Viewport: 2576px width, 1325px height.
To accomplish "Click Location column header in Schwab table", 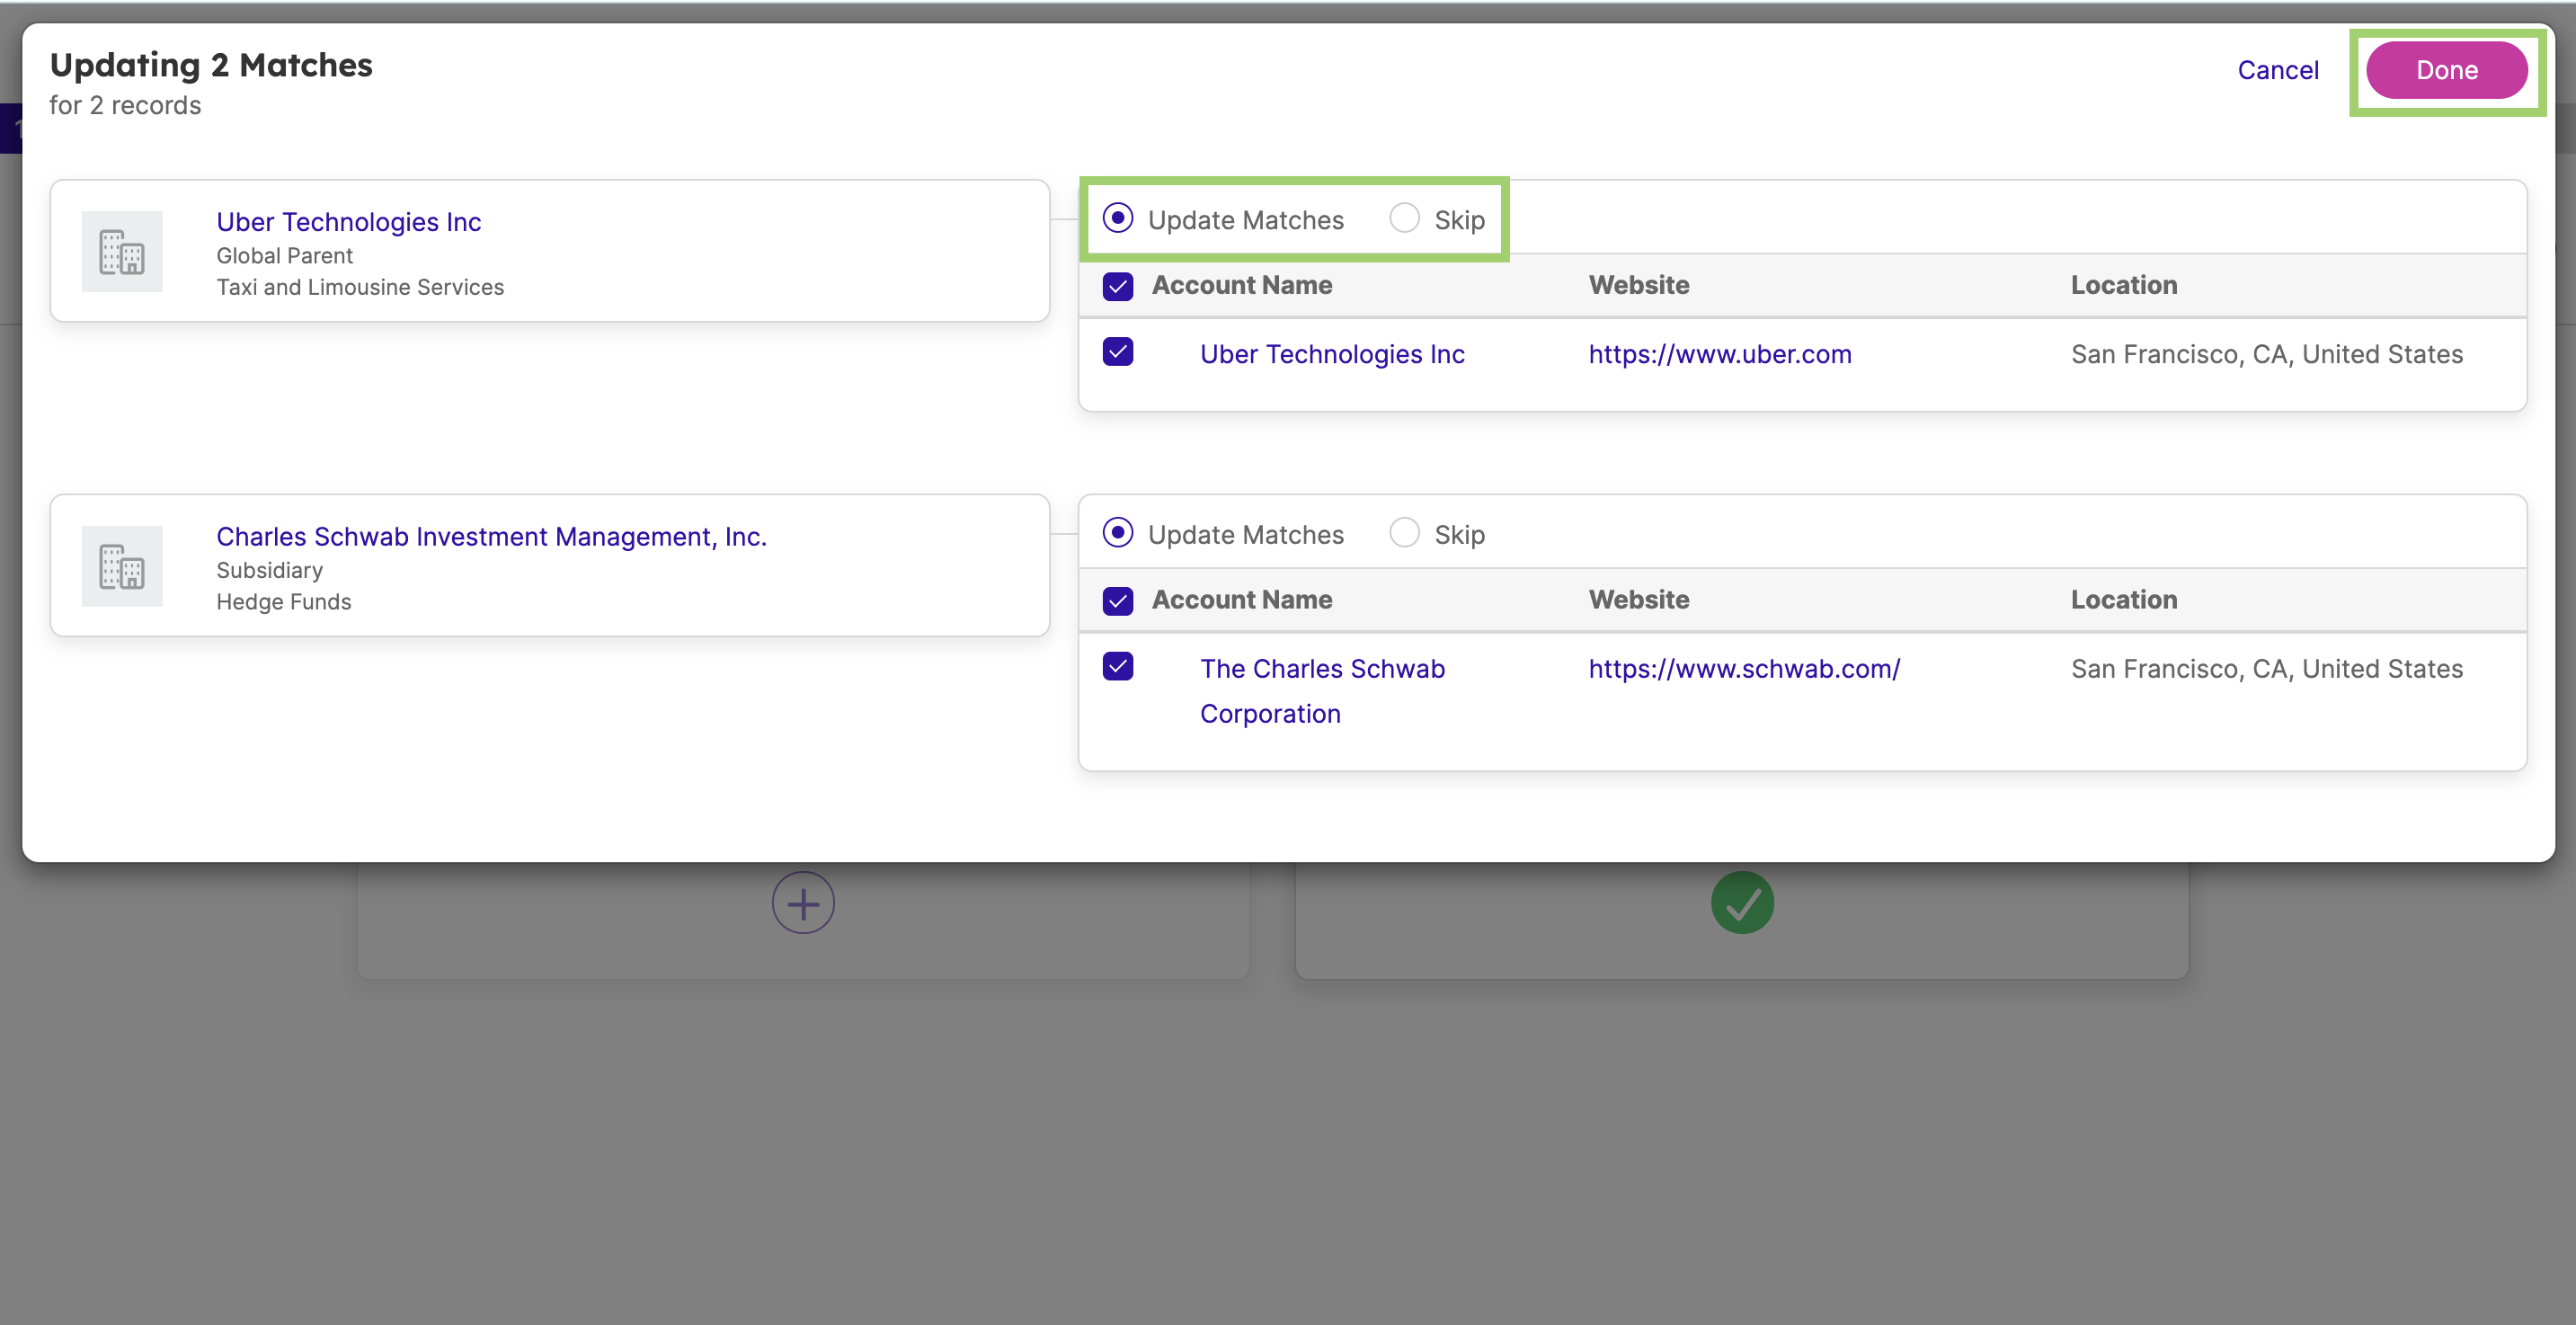I will [x=2124, y=600].
